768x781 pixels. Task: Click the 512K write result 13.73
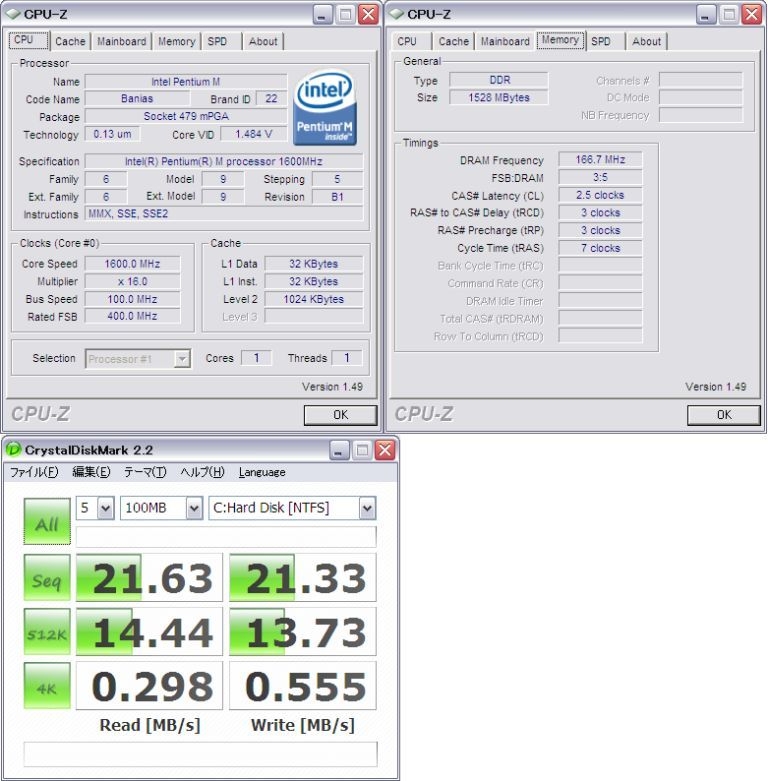(303, 632)
